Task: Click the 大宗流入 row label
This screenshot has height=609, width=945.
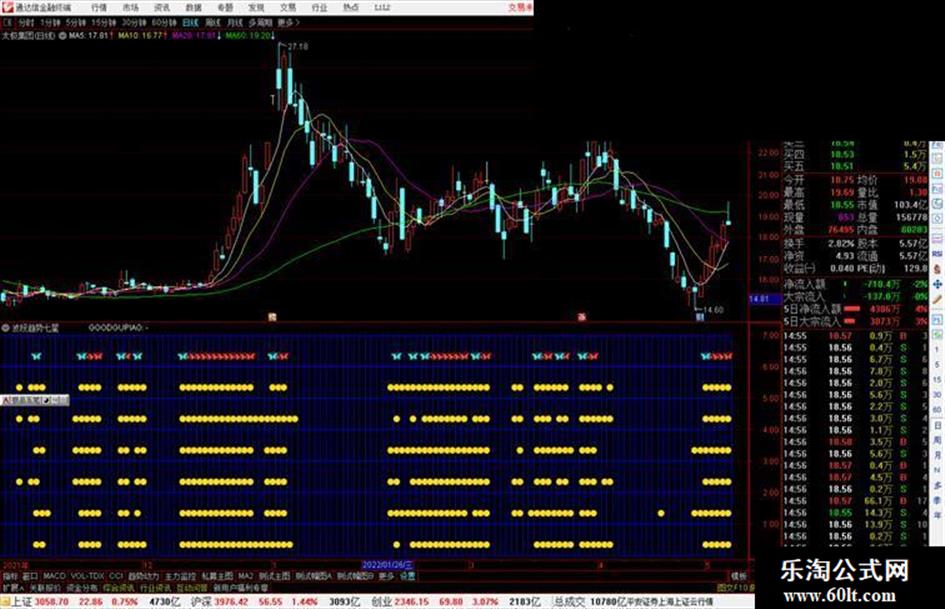Action: (804, 296)
